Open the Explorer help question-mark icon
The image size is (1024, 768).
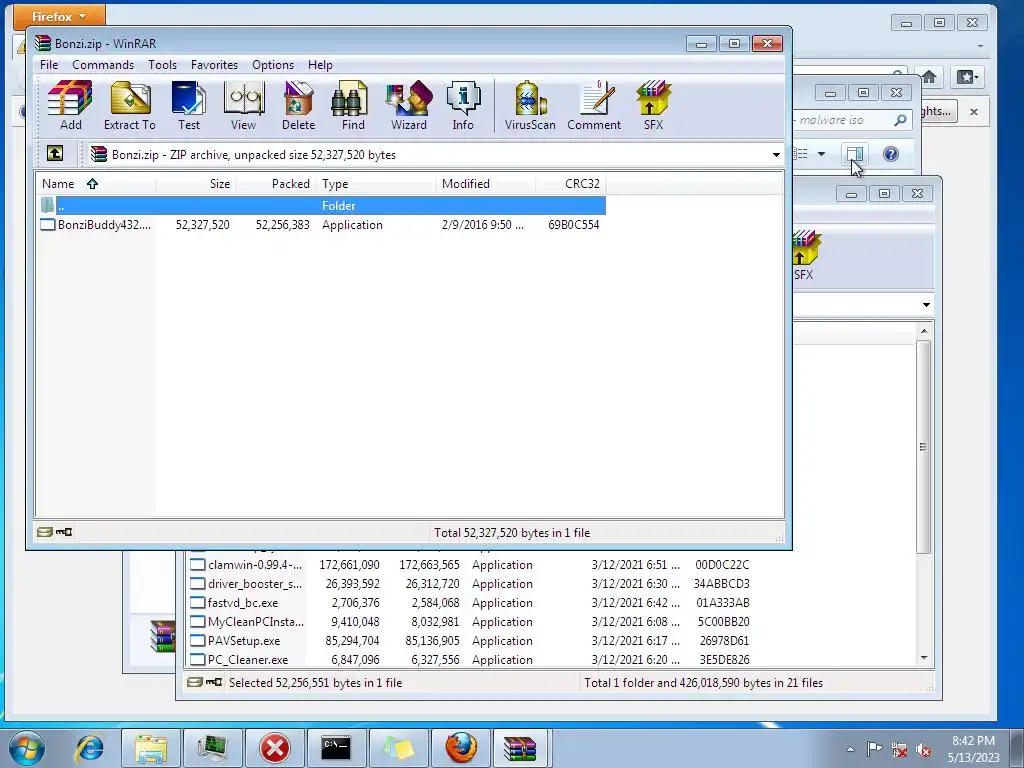(x=891, y=154)
